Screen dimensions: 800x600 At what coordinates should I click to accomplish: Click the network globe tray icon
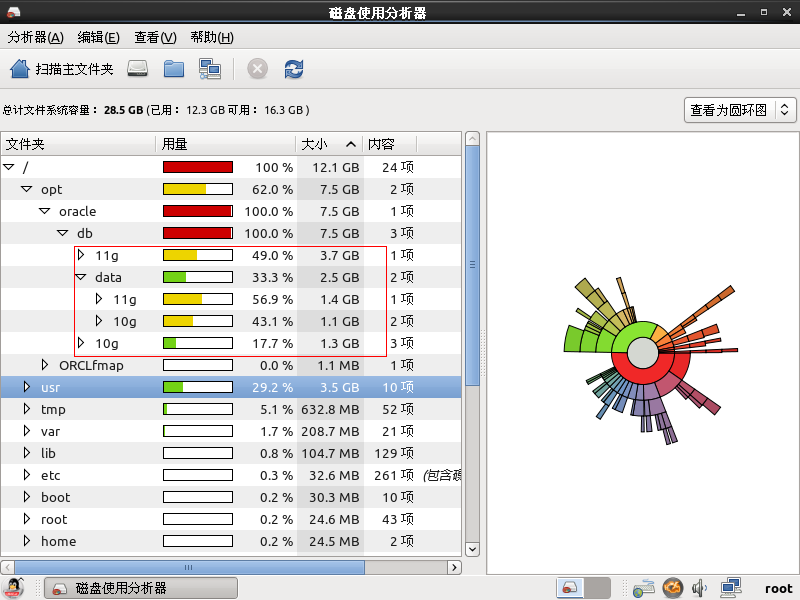click(x=643, y=588)
